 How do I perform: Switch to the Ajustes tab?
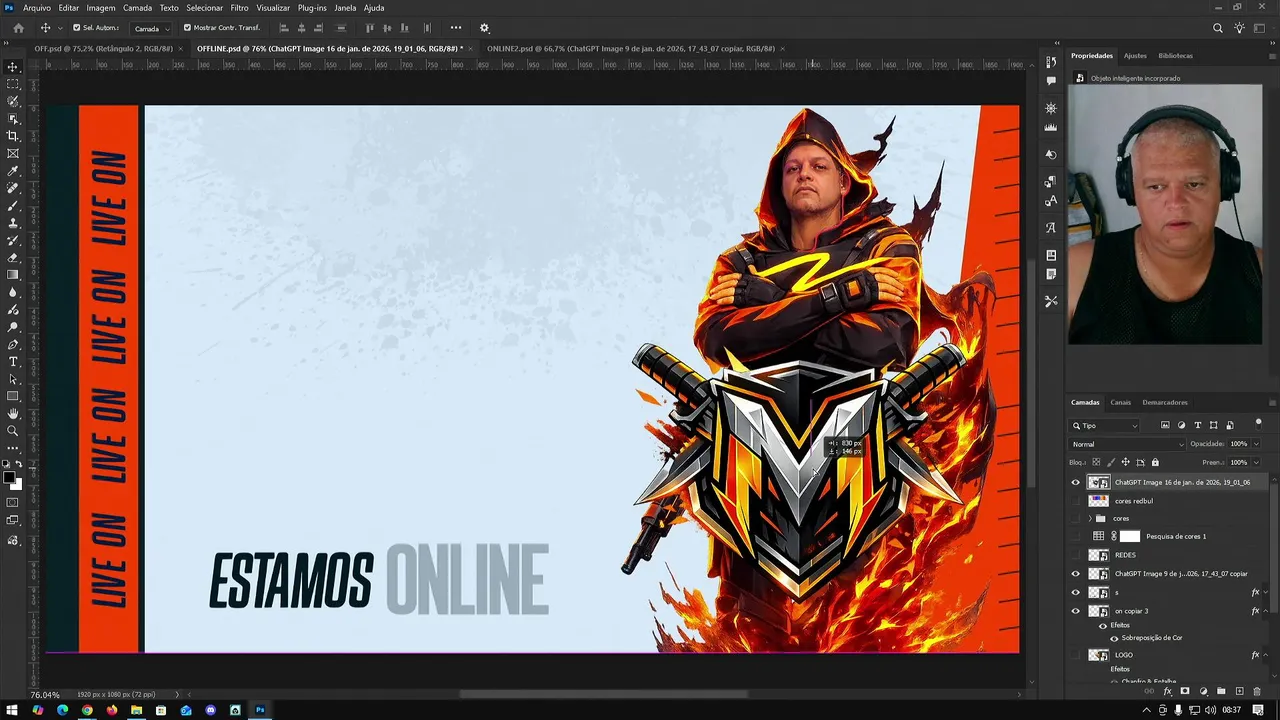1135,56
